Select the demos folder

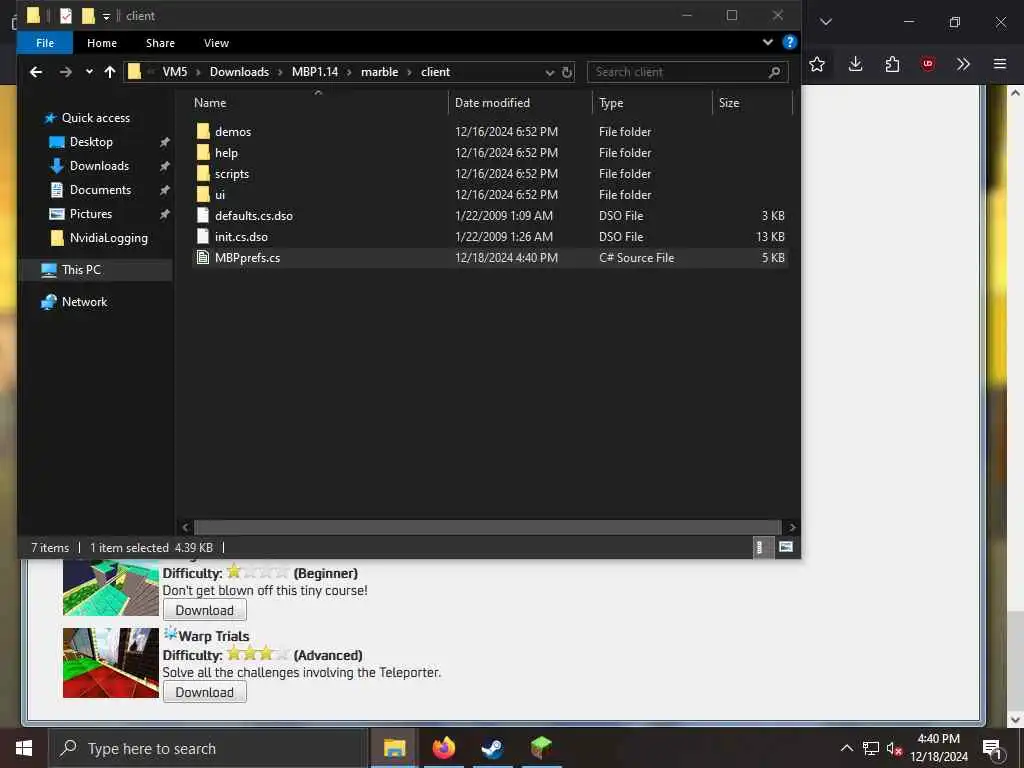(233, 131)
